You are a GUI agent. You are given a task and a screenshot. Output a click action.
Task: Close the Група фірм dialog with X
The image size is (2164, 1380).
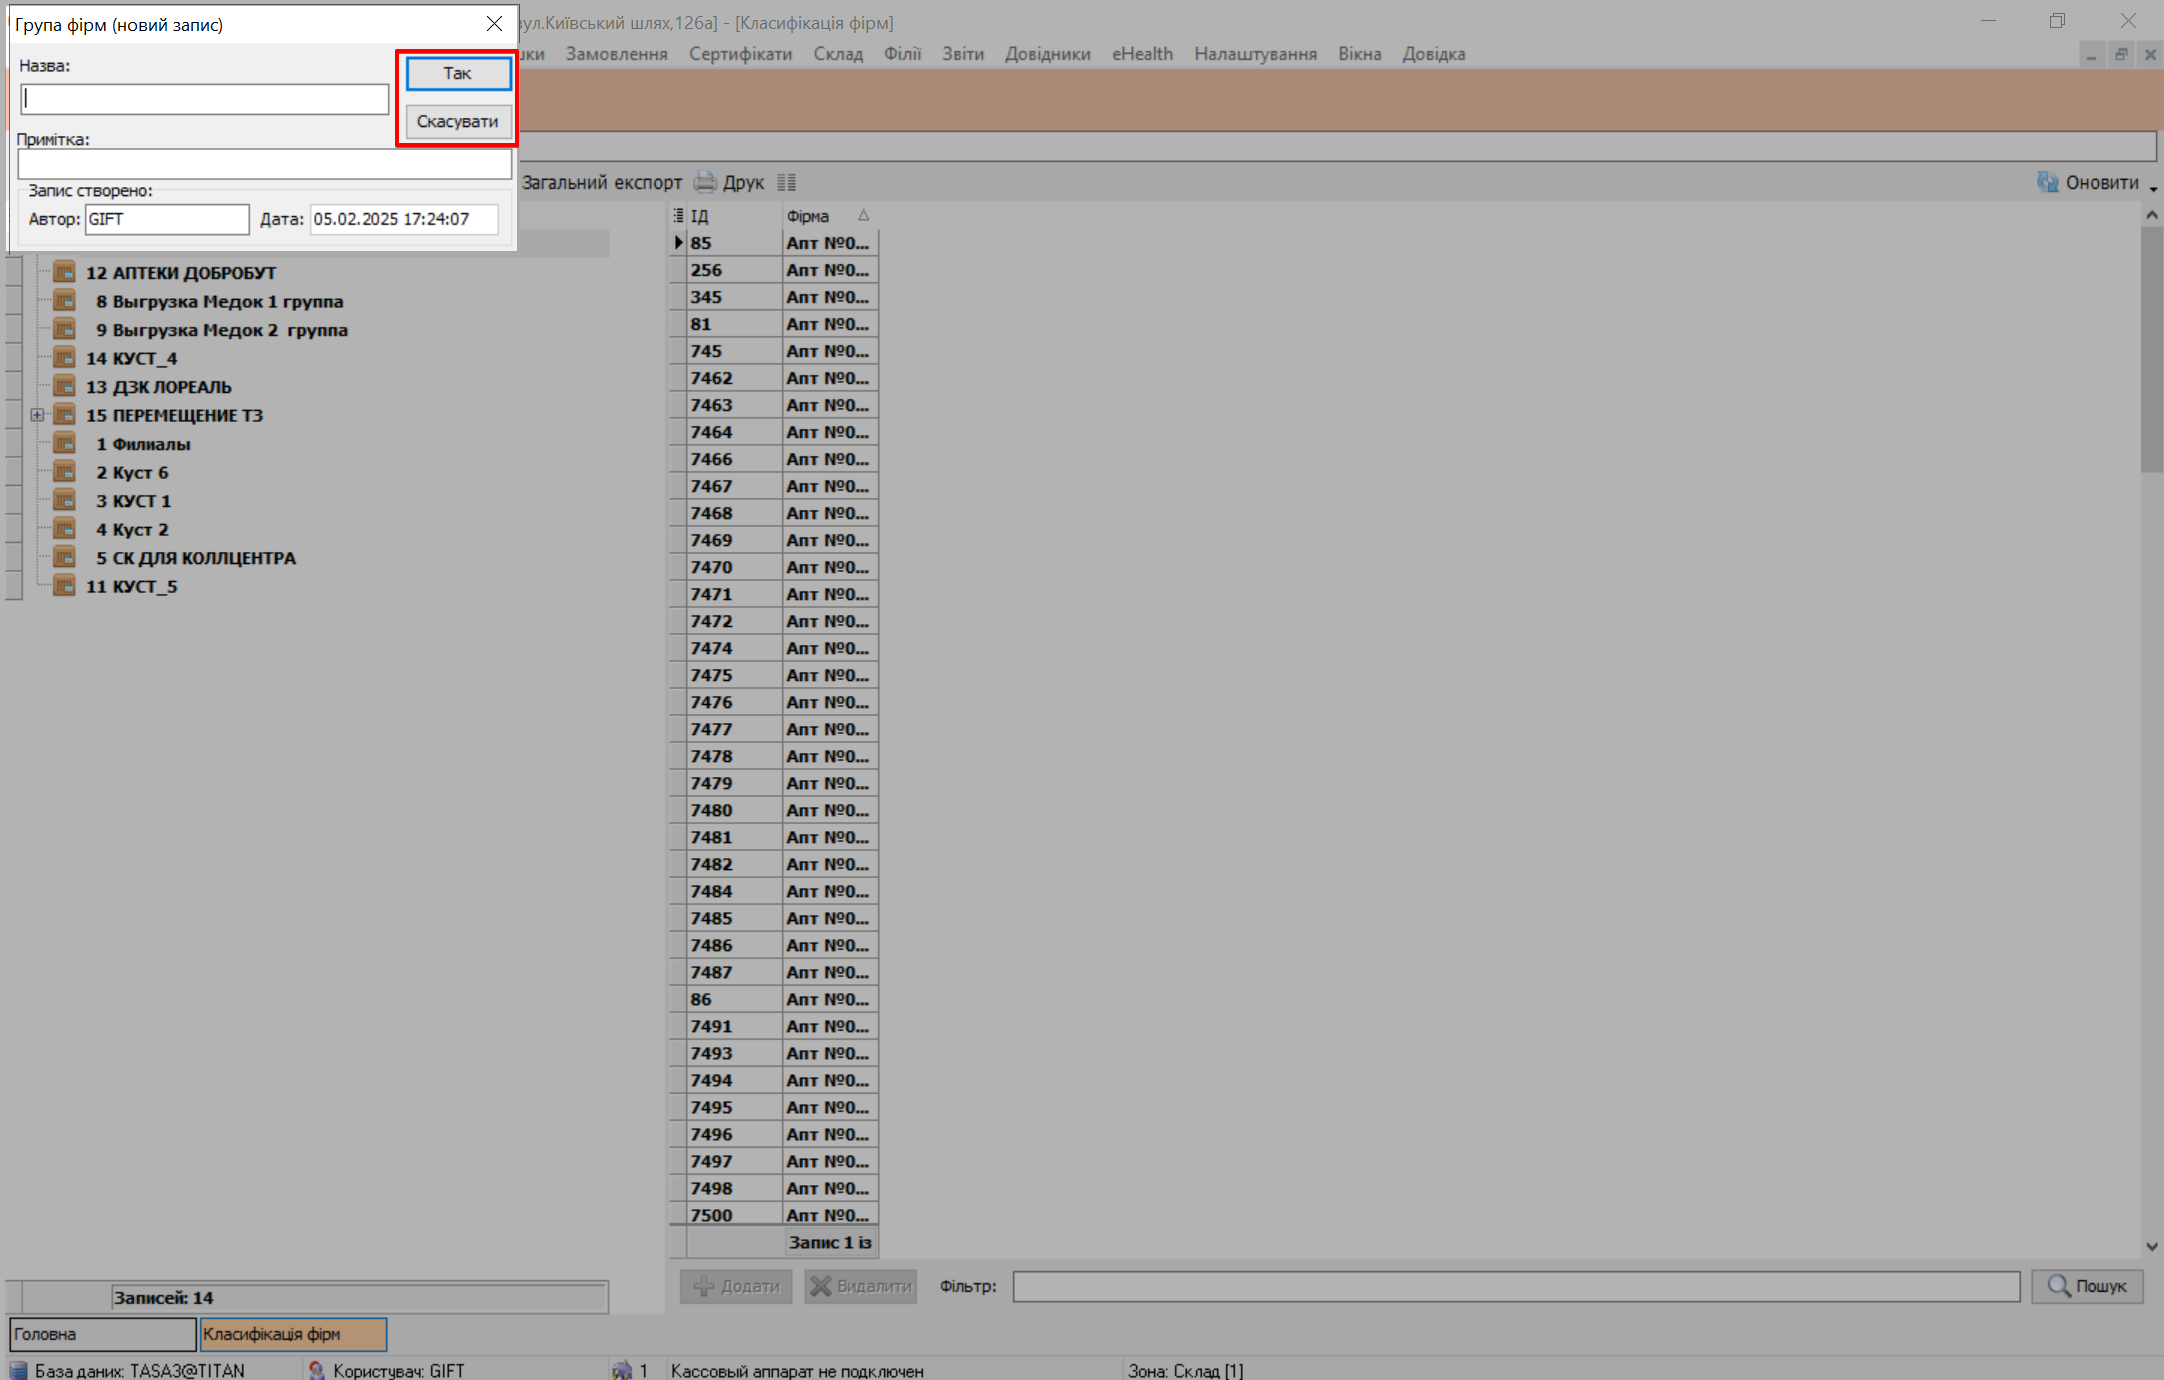pyautogui.click(x=494, y=24)
